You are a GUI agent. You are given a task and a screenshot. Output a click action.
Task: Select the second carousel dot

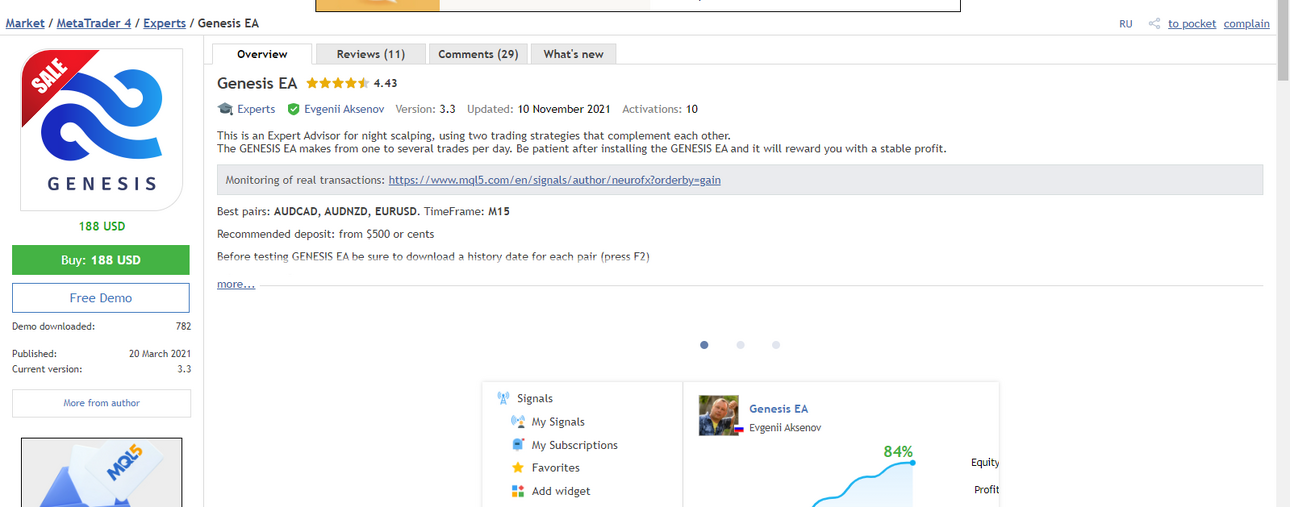tap(740, 345)
